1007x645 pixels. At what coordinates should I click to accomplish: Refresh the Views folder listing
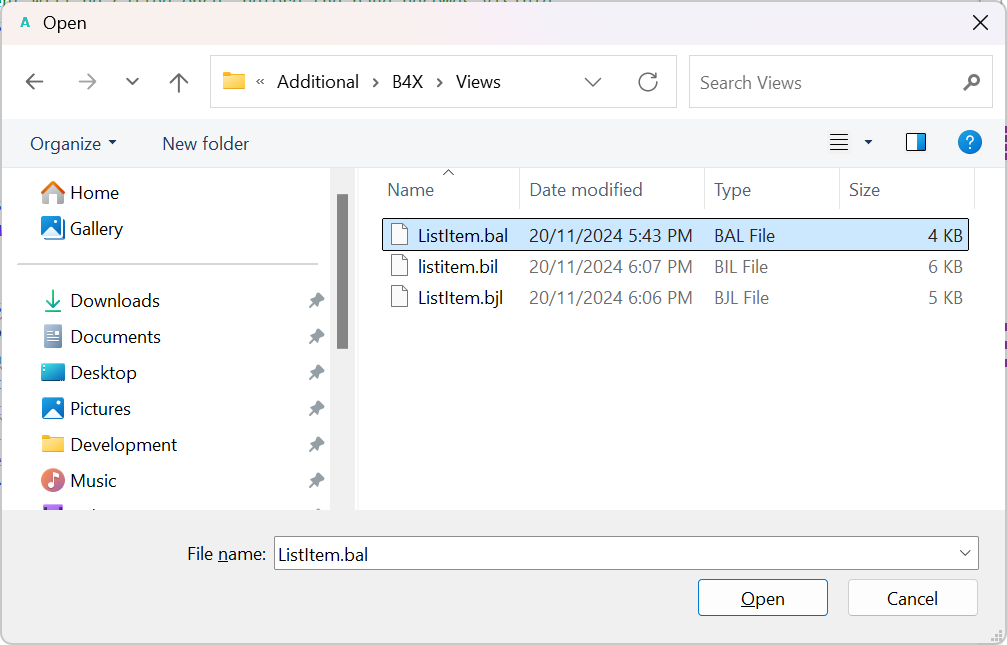[x=648, y=82]
